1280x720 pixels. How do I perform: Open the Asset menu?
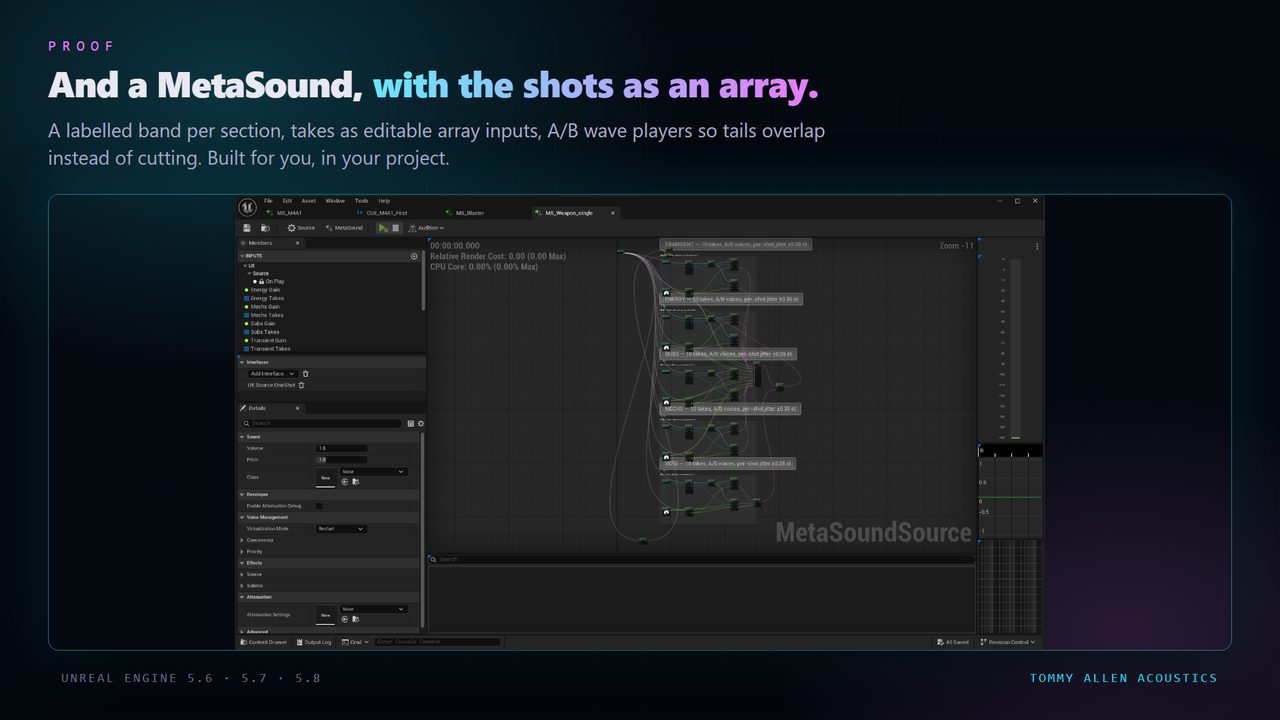click(309, 201)
